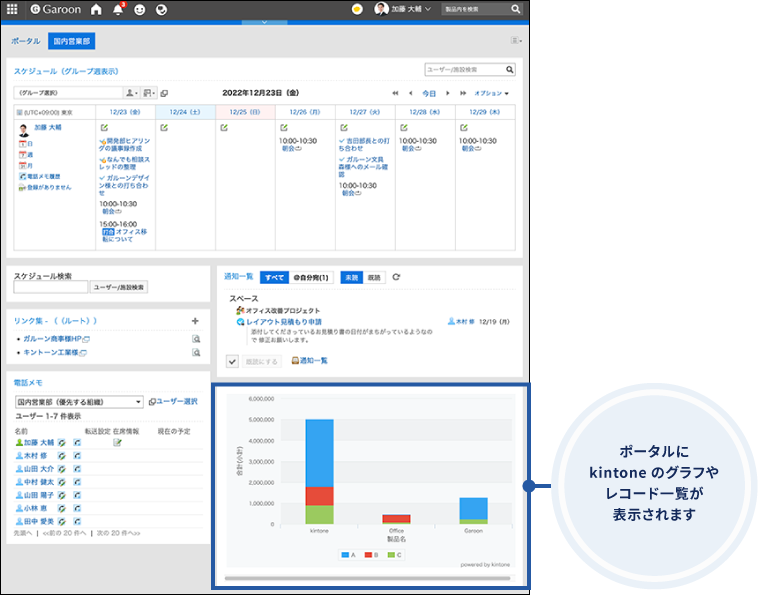This screenshot has height=595, width=758.
Task: Jump to next week double arrow
Action: 463,93
